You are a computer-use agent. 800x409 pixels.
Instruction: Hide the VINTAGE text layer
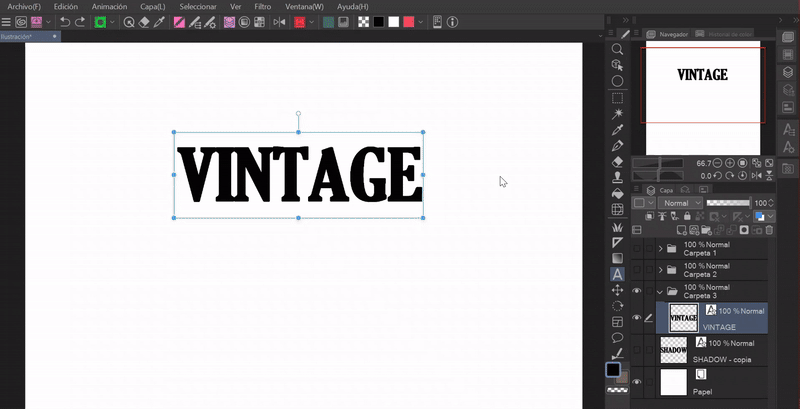[x=637, y=319]
